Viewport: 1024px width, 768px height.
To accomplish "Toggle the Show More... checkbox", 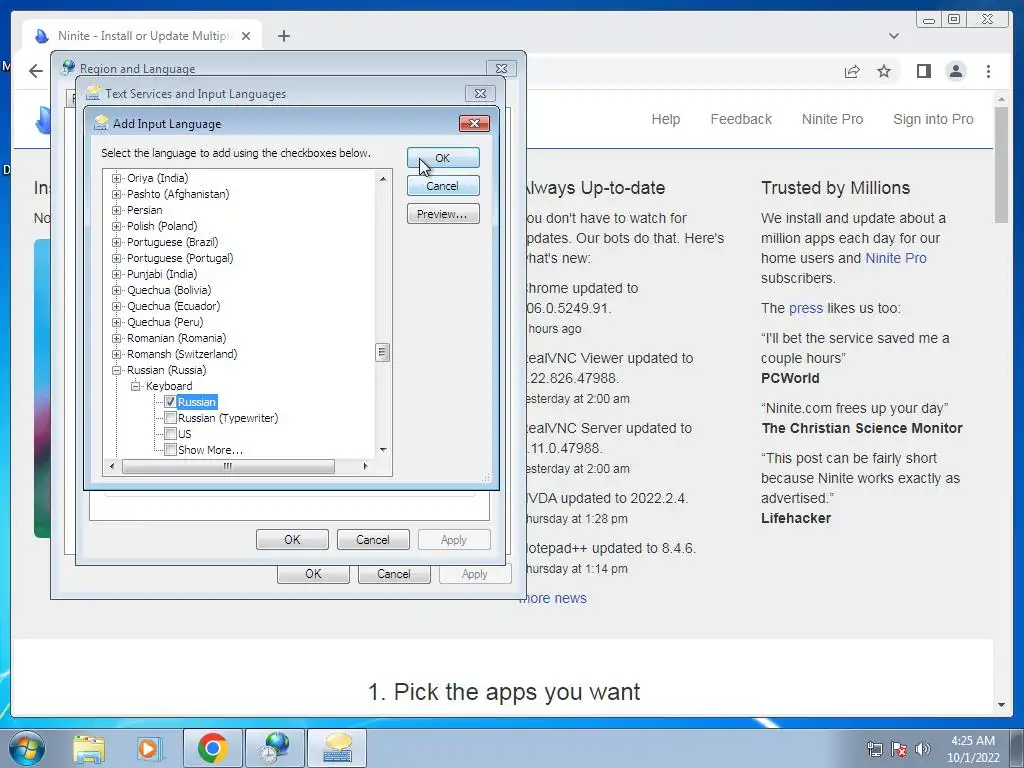I will click(x=170, y=450).
